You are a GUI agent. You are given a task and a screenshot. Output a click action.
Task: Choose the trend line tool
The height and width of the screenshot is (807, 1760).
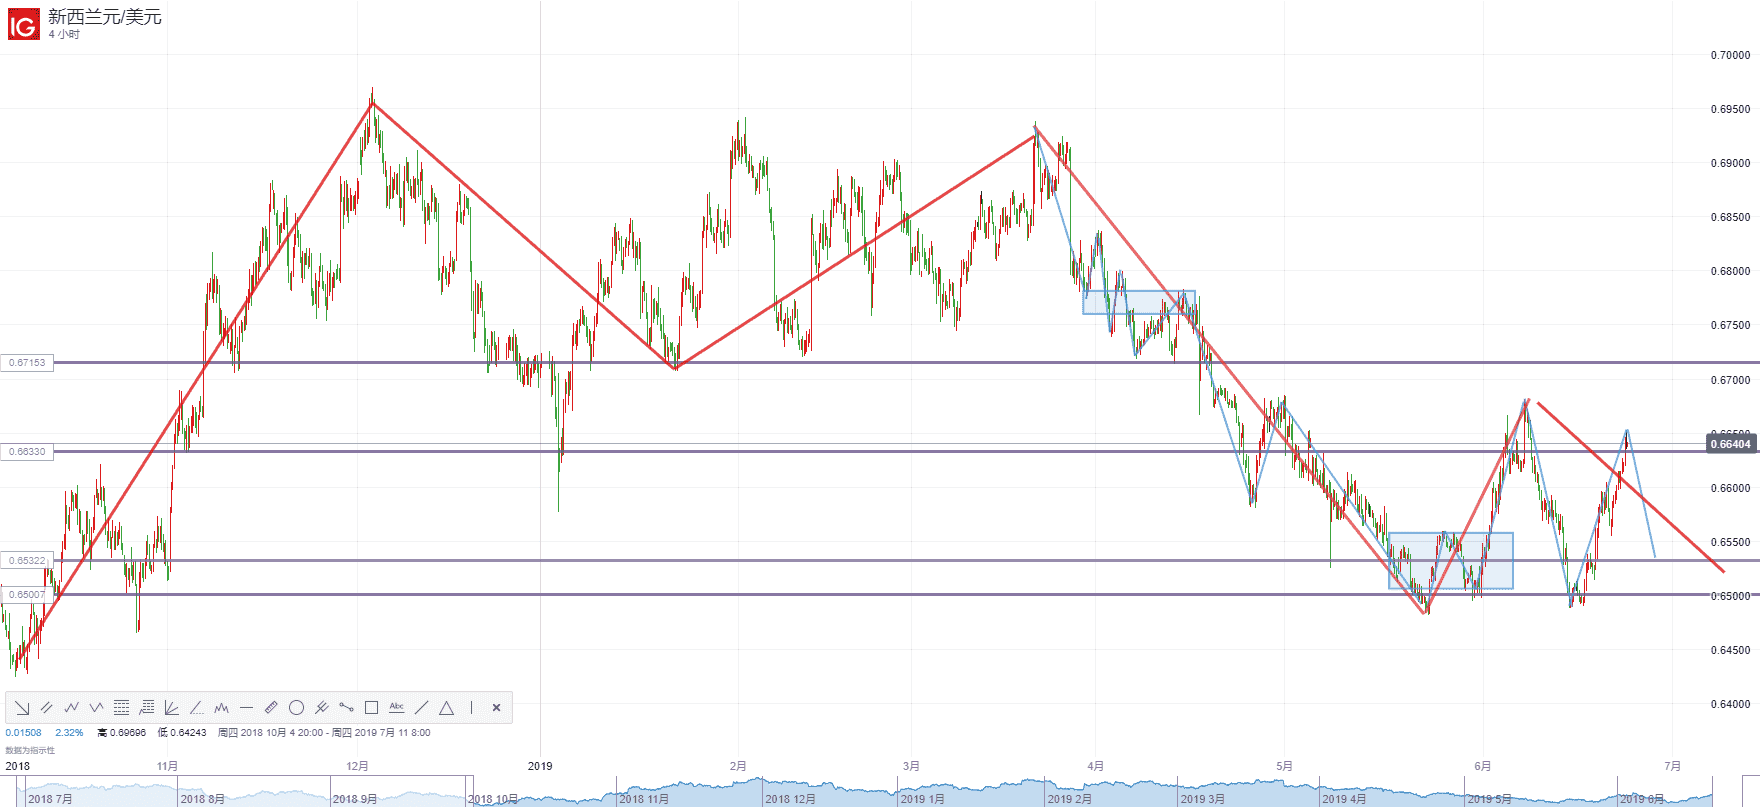(x=421, y=708)
